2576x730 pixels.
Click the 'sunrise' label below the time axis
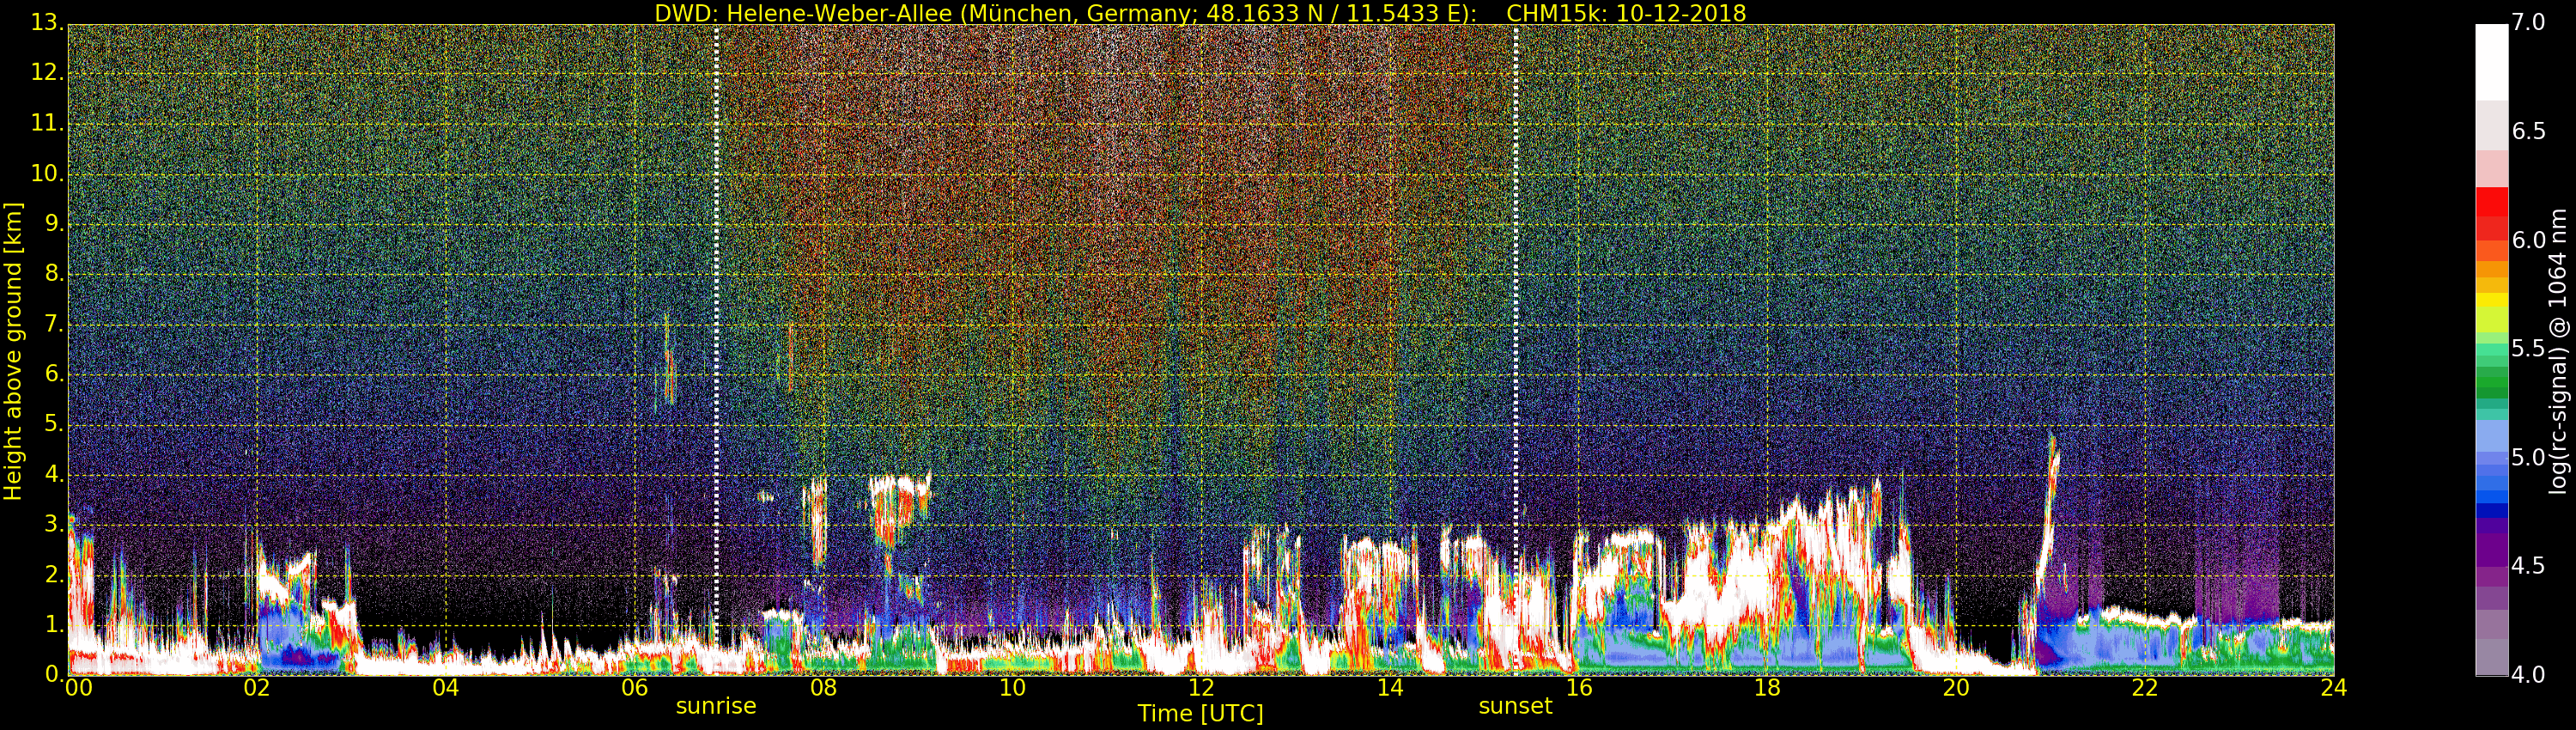tap(716, 706)
